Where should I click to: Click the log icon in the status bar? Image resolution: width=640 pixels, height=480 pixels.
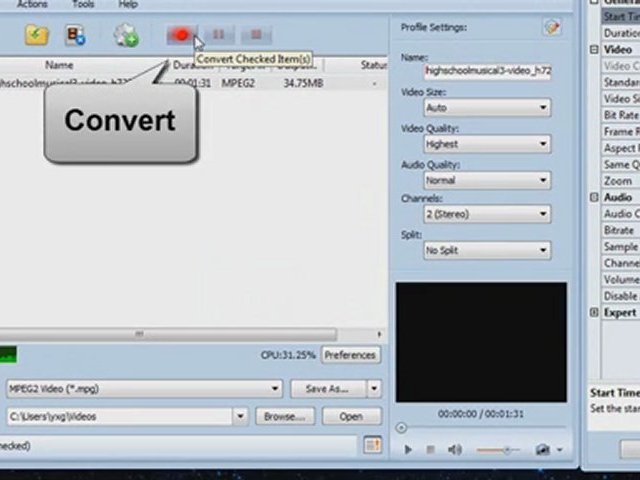[x=372, y=445]
